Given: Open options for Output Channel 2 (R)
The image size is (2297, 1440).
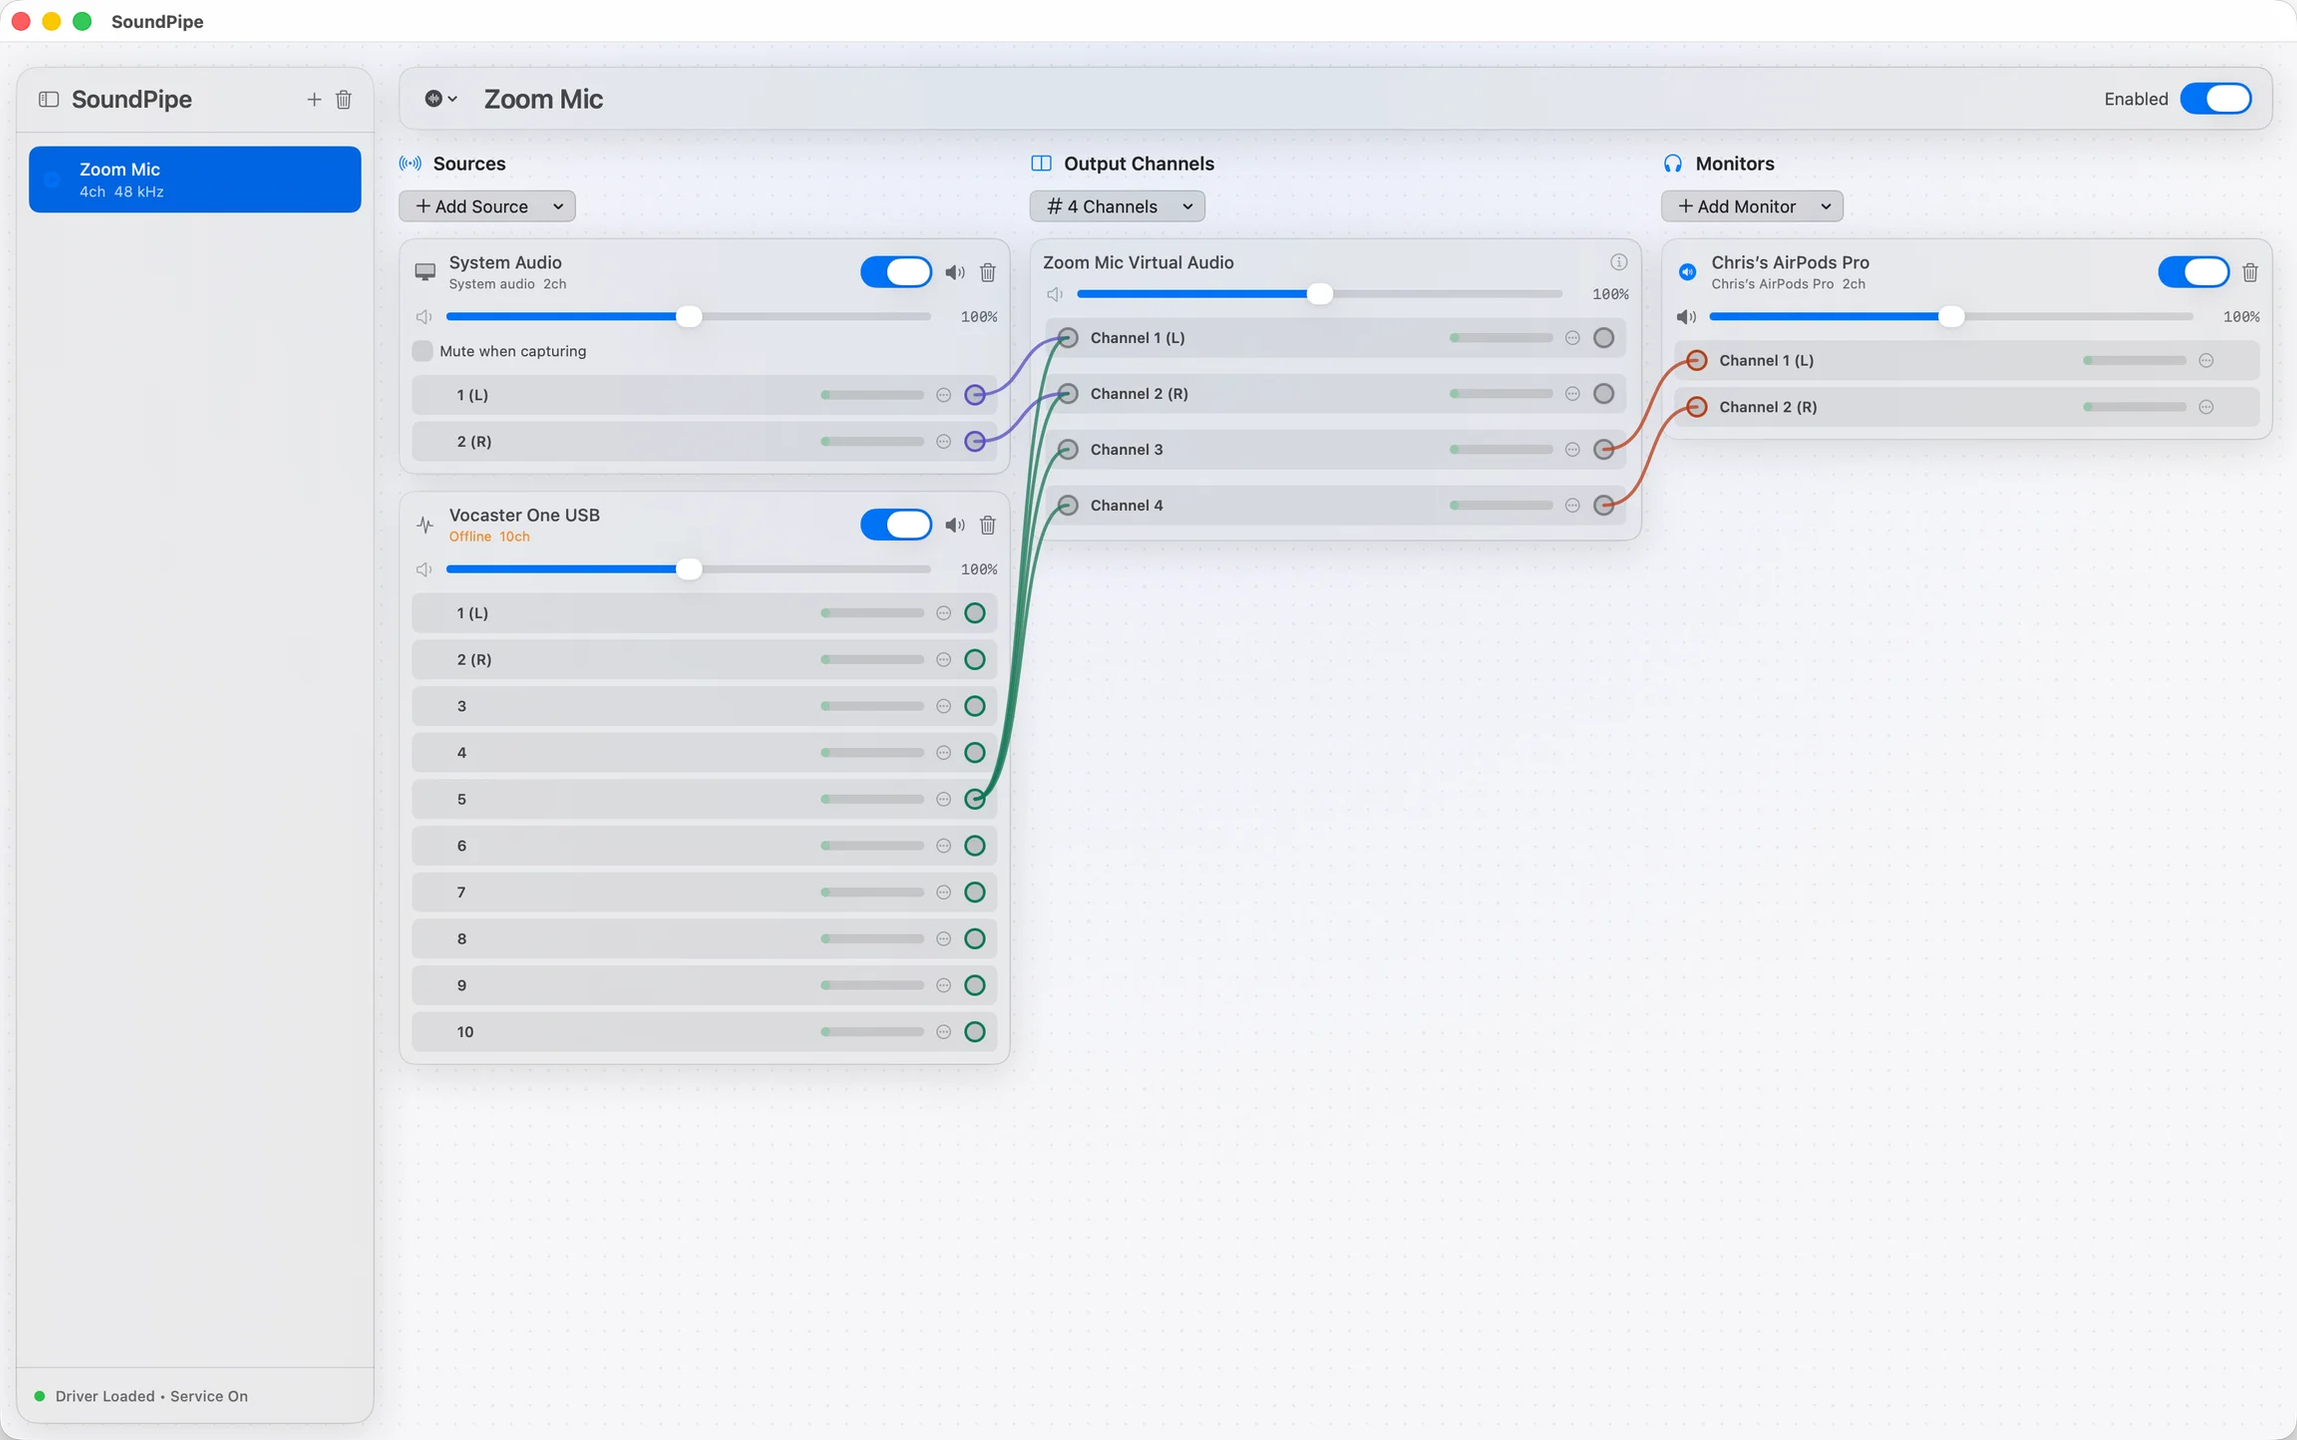Looking at the screenshot, I should click(x=1573, y=394).
